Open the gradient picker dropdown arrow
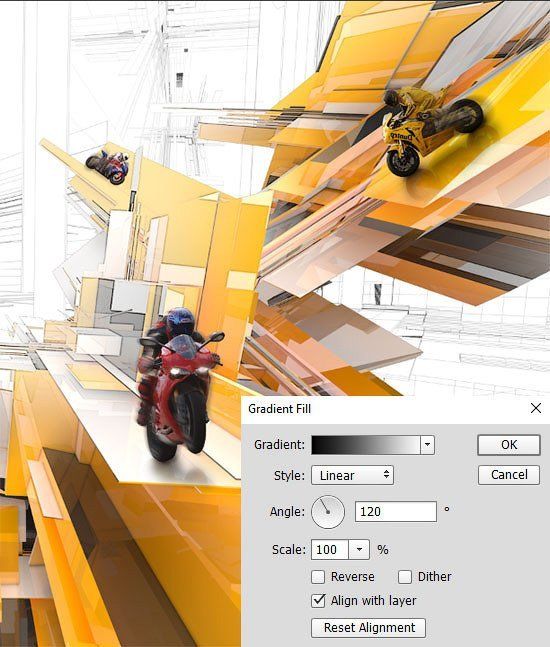550x647 pixels. 427,445
